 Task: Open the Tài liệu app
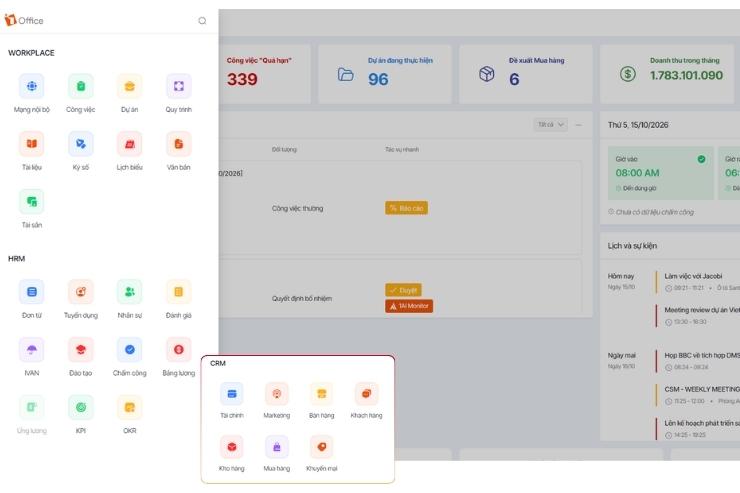(x=32, y=144)
